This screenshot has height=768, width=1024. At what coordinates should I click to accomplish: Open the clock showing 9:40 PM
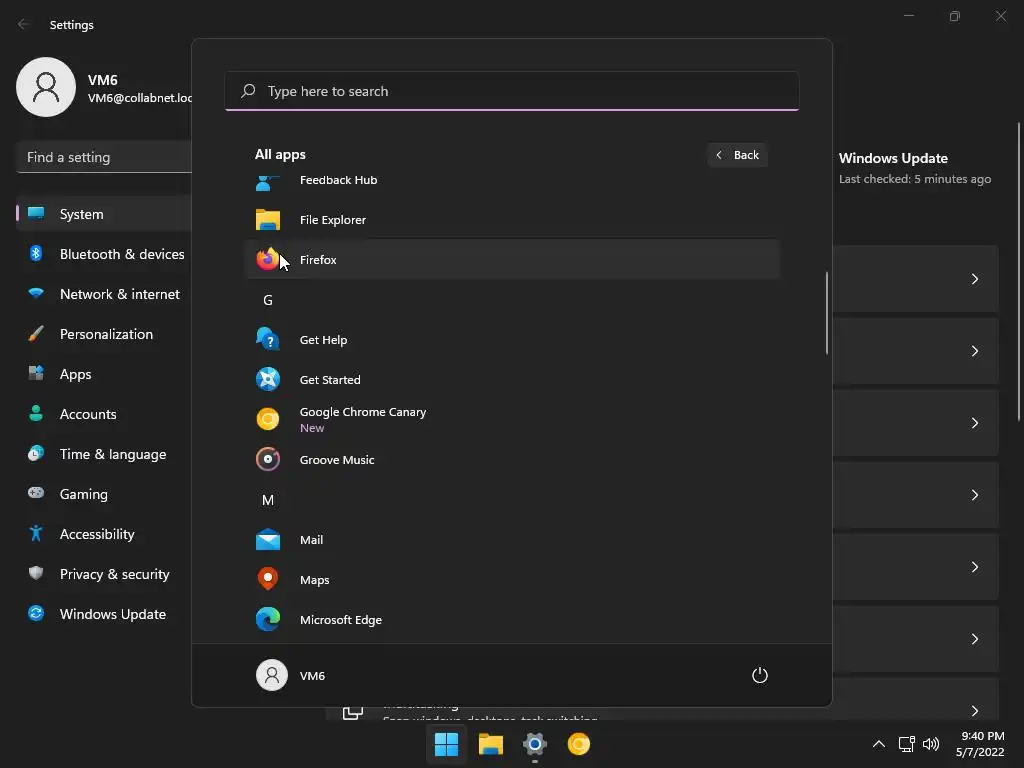[x=983, y=736]
